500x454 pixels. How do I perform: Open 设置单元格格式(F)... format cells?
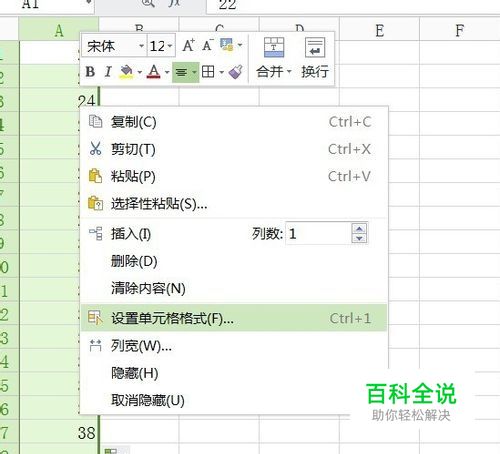click(x=234, y=318)
